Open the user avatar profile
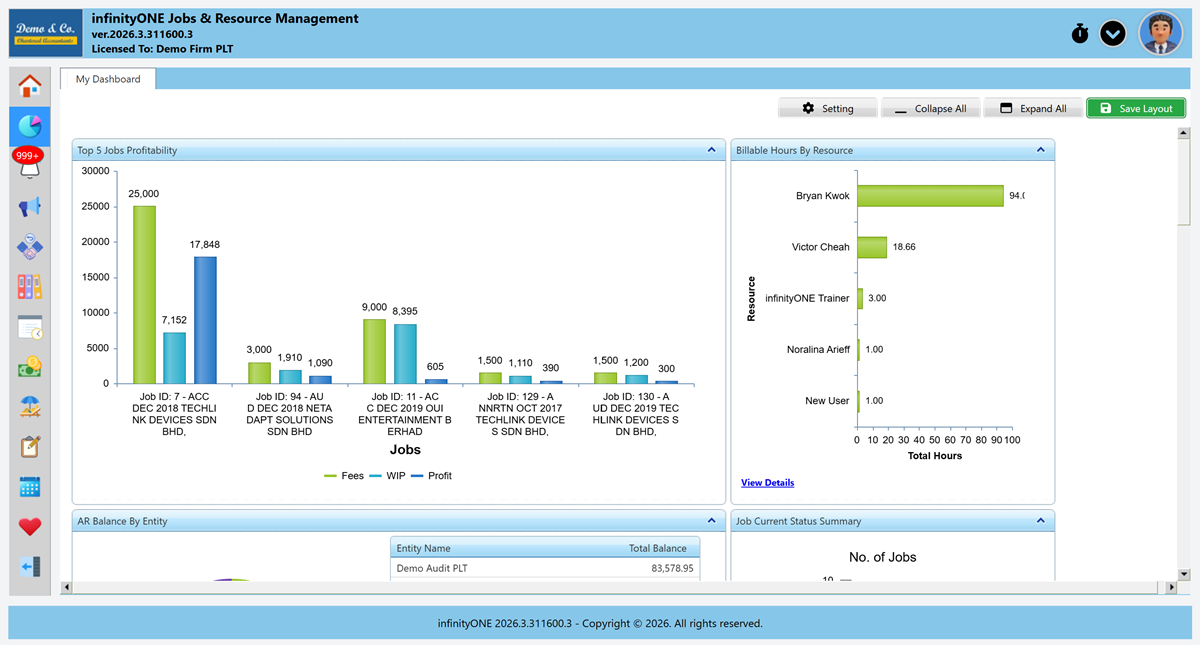This screenshot has width=1200, height=645. pos(1161,33)
